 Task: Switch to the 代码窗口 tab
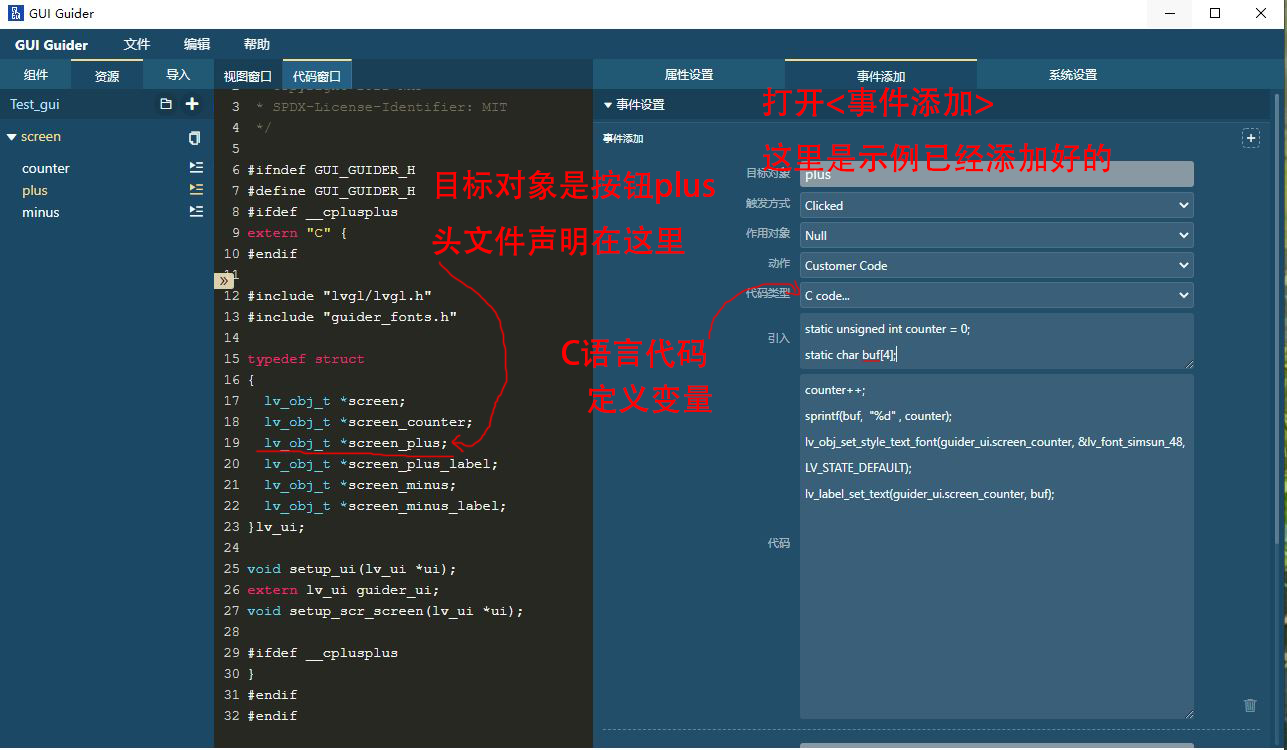(x=317, y=76)
